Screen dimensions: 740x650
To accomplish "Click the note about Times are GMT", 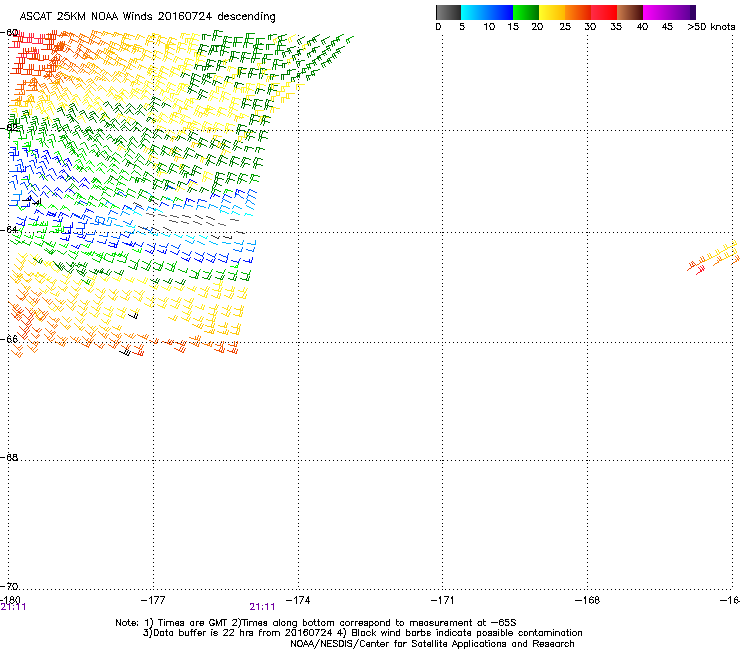I will pos(316,623).
